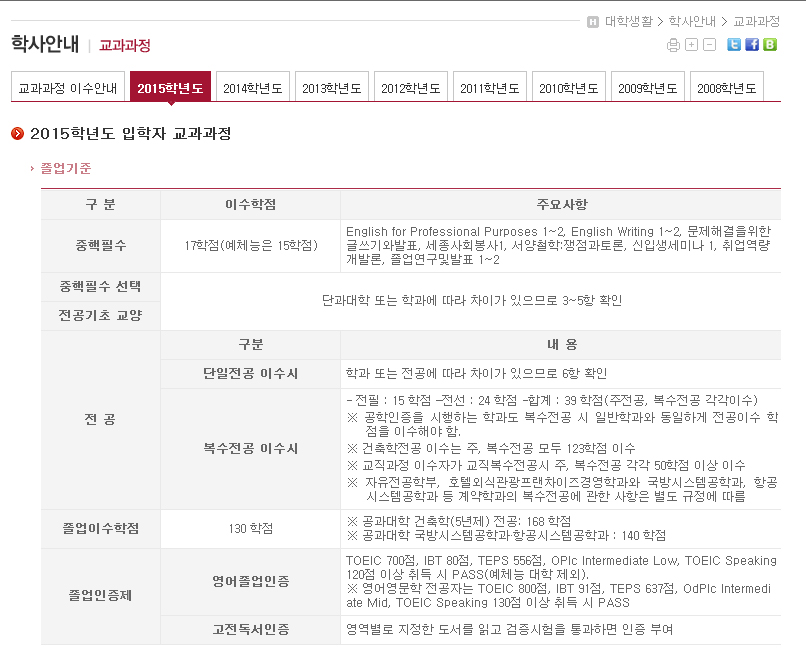Click the increase font size icon

[691, 45]
